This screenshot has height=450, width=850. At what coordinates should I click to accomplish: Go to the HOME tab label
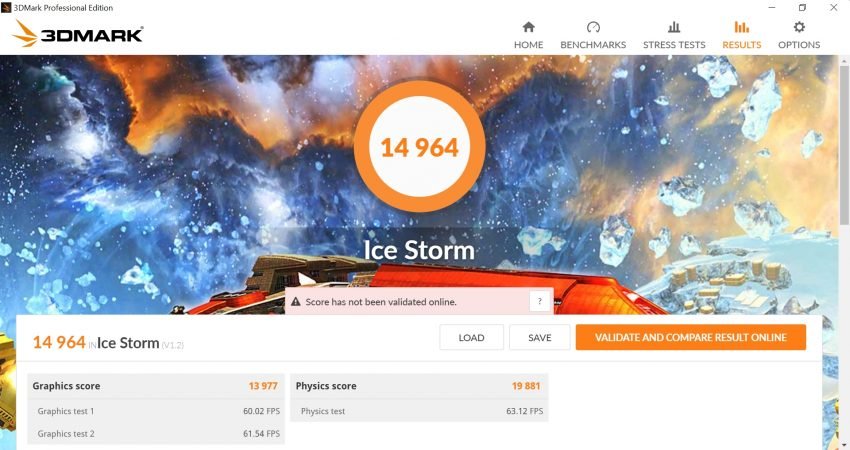(x=529, y=45)
